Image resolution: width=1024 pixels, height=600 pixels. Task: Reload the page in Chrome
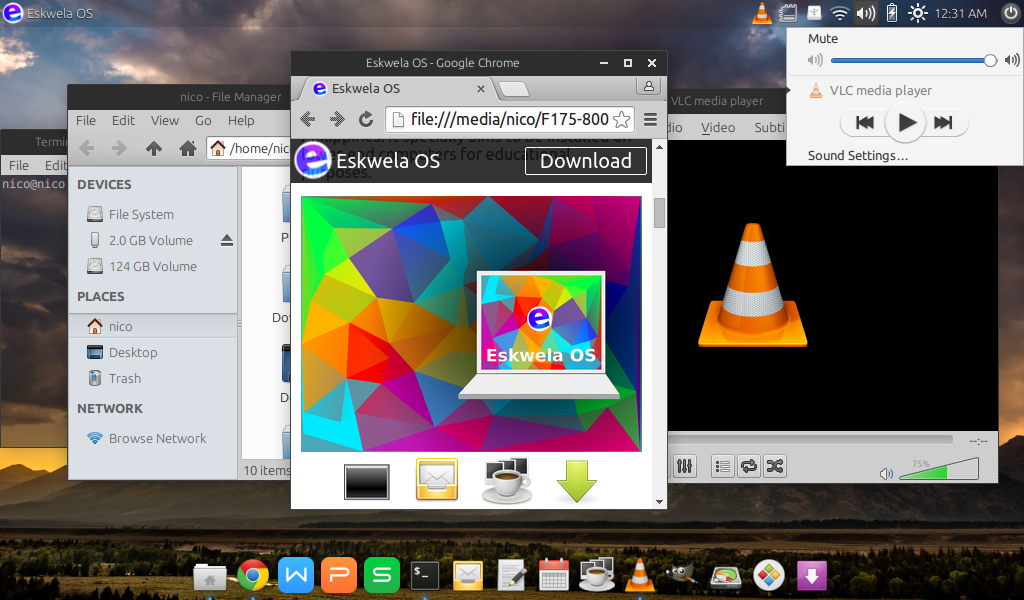[x=366, y=119]
